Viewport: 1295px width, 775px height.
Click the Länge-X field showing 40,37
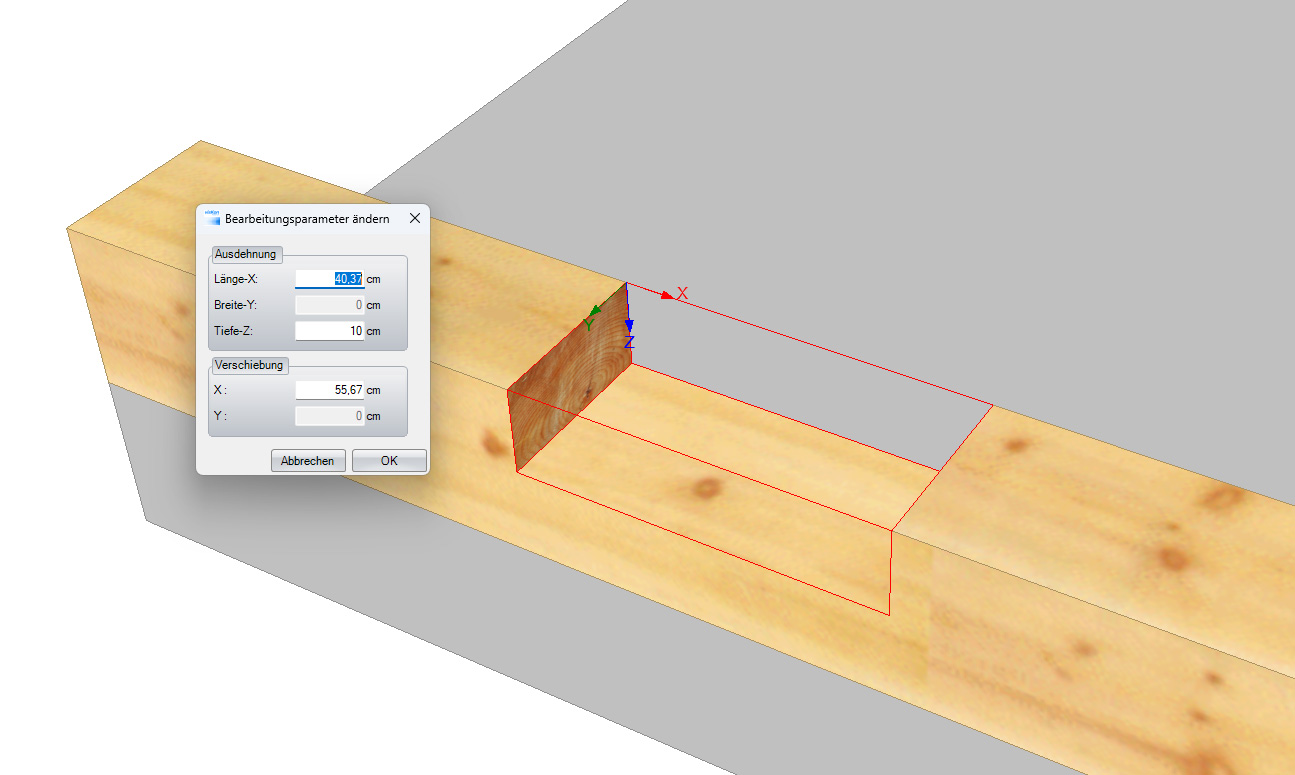pyautogui.click(x=330, y=279)
